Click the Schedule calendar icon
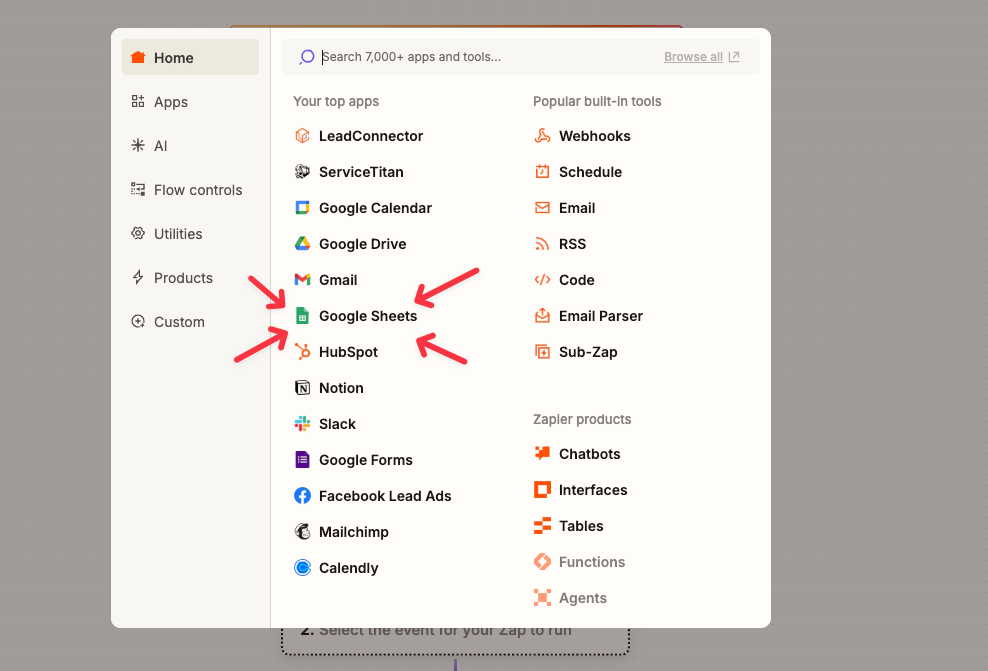Viewport: 988px width, 671px height. [x=543, y=171]
